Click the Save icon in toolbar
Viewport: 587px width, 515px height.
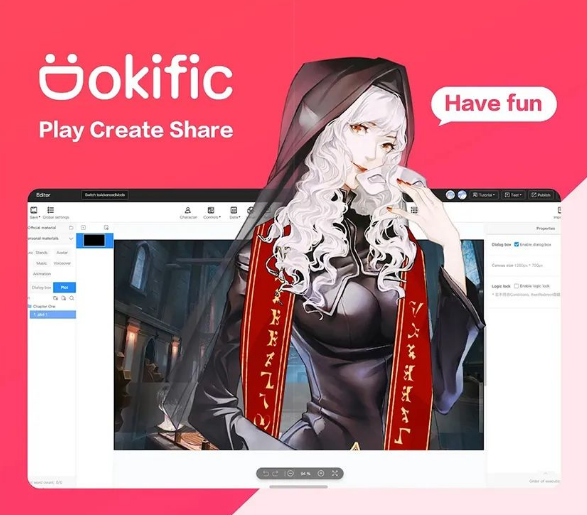pos(34,210)
